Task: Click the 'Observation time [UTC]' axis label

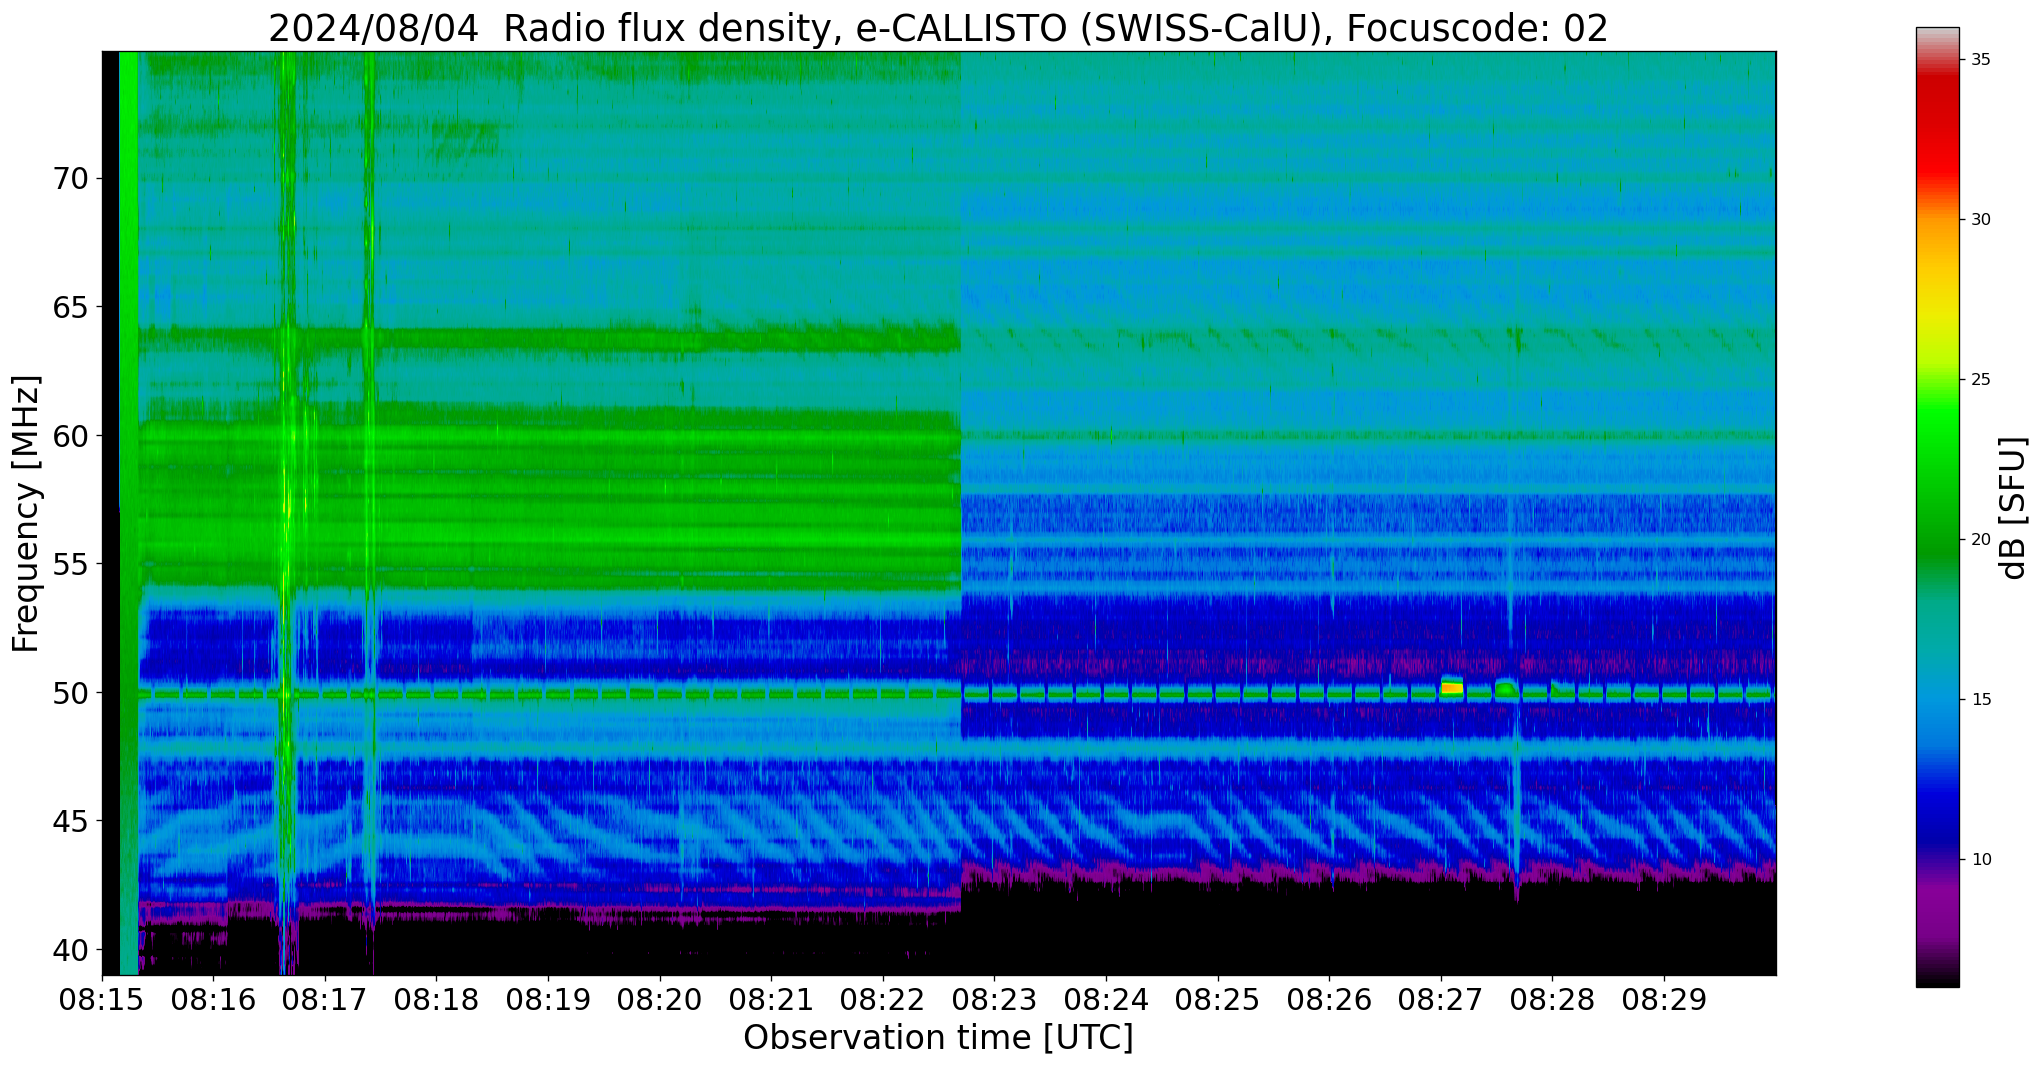Action: (938, 1038)
